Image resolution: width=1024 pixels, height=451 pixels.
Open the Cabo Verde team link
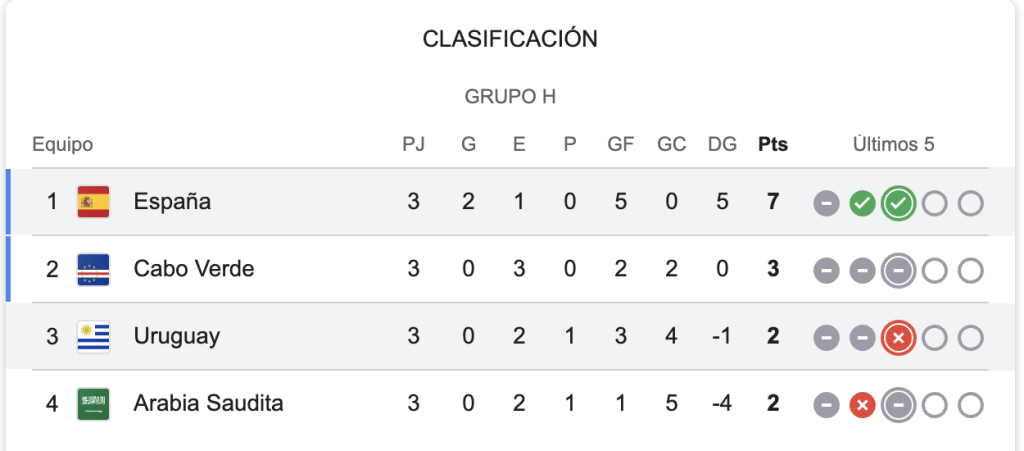tap(194, 269)
